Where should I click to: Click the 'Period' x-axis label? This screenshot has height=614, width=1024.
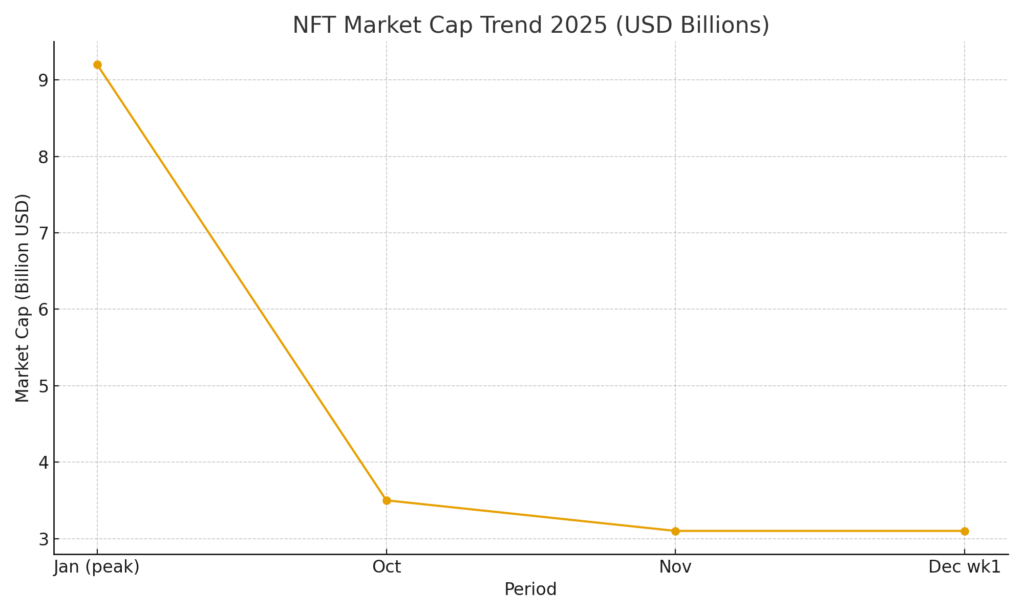(530, 590)
